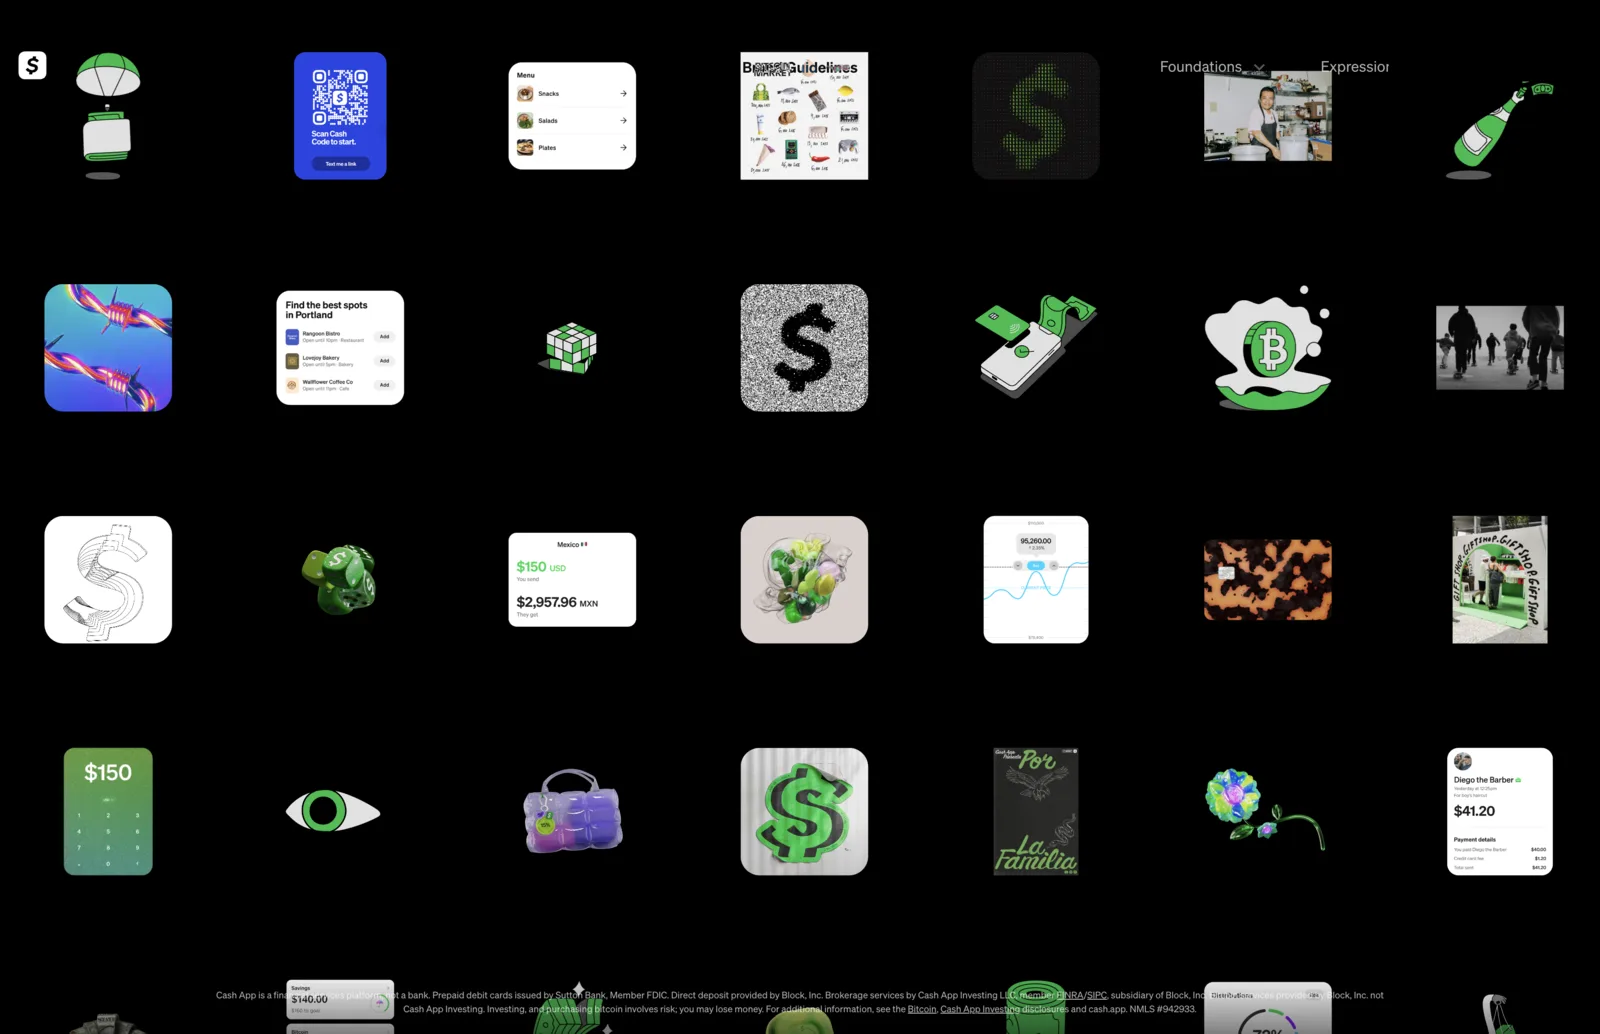Open the purple inflatable handbag illustration
The width and height of the screenshot is (1600, 1034).
point(572,811)
